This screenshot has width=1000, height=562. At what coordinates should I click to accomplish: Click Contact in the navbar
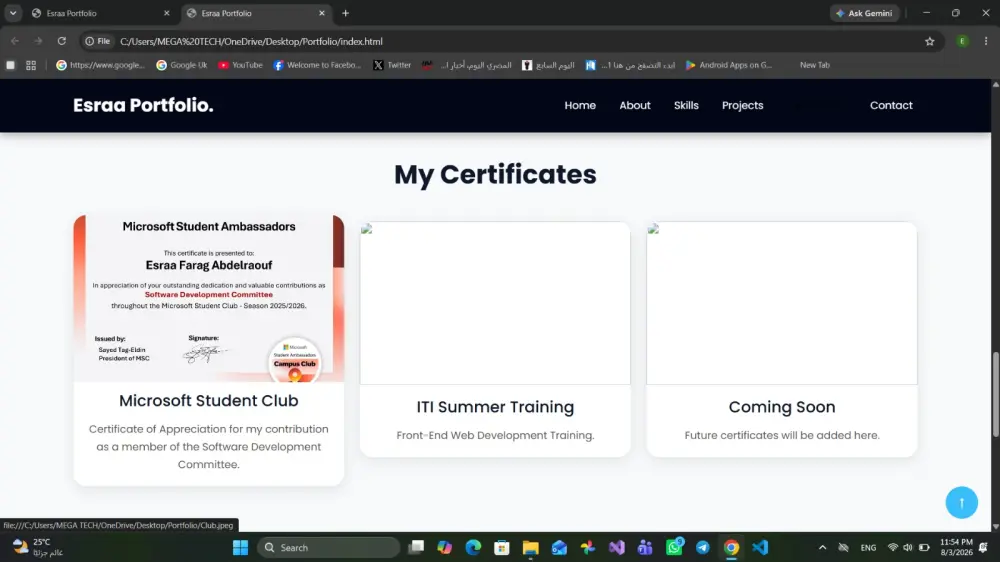tap(891, 105)
